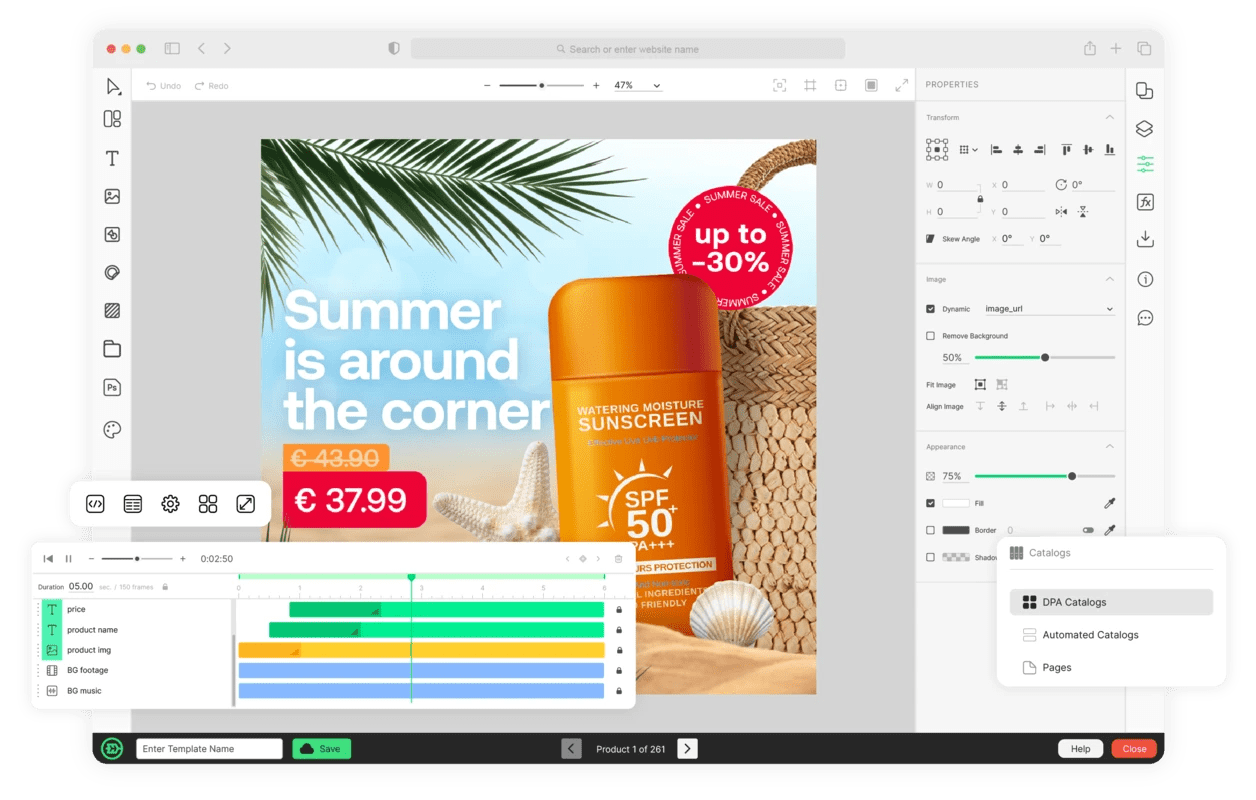Open the Photoshop import tool
Screen dimensions: 1256x800
point(112,388)
